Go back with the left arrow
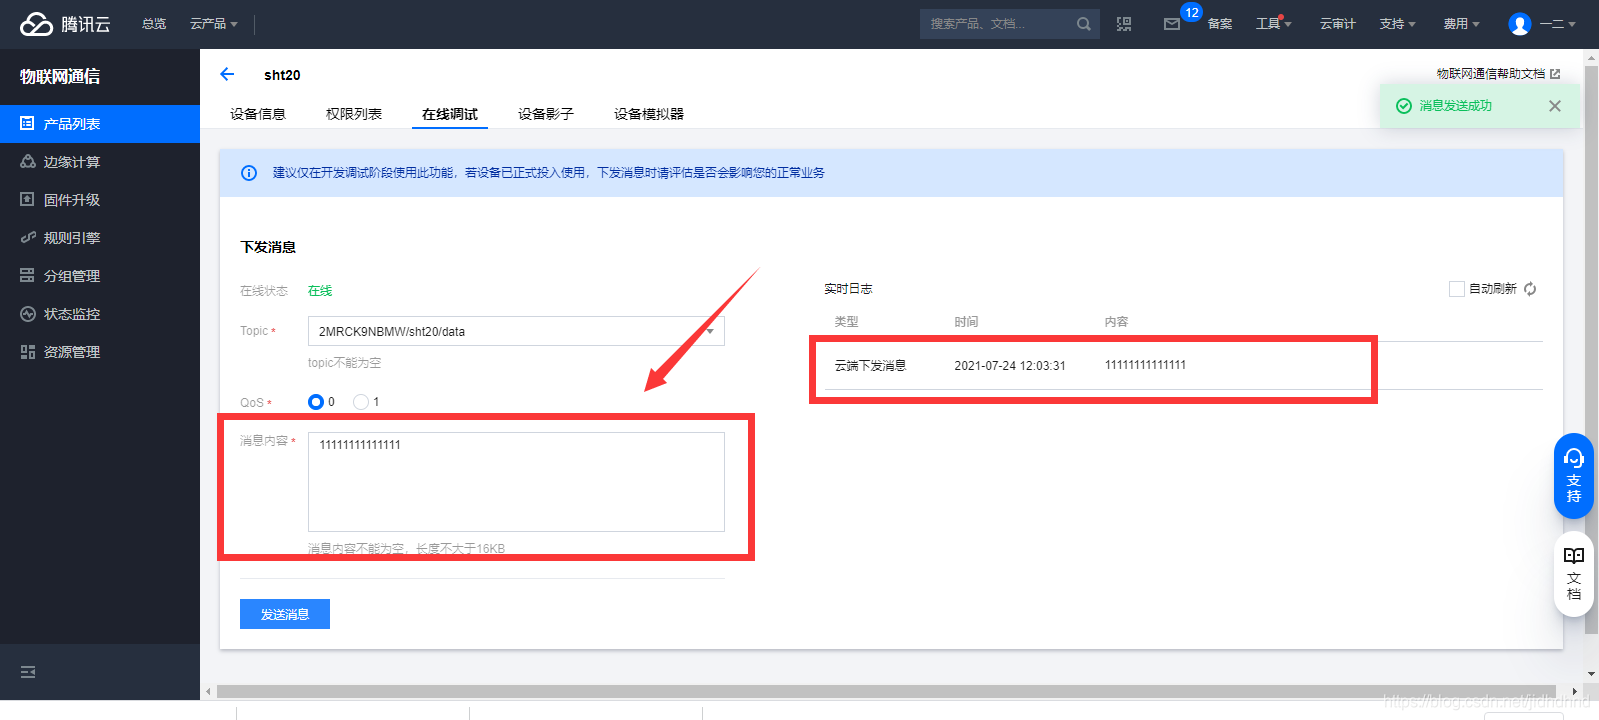 point(227,74)
